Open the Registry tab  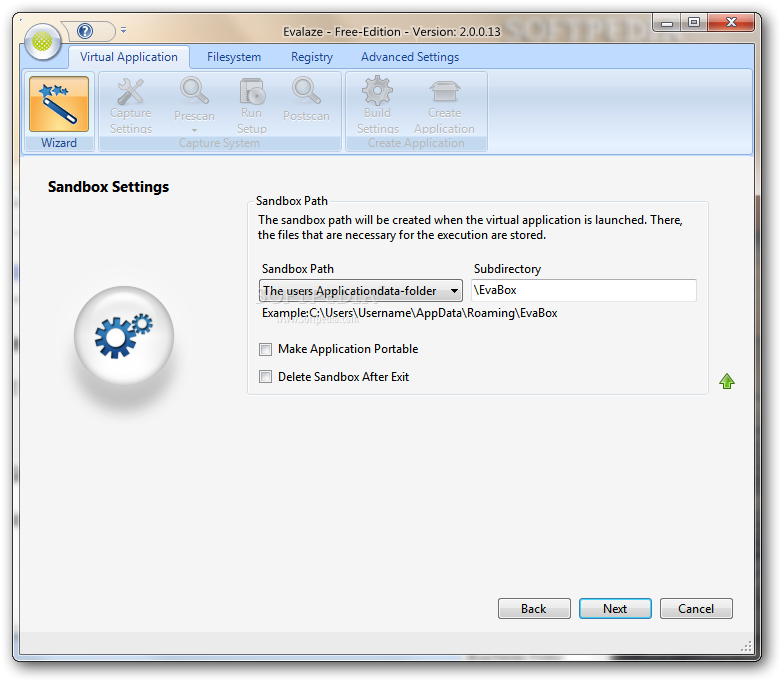(x=312, y=57)
